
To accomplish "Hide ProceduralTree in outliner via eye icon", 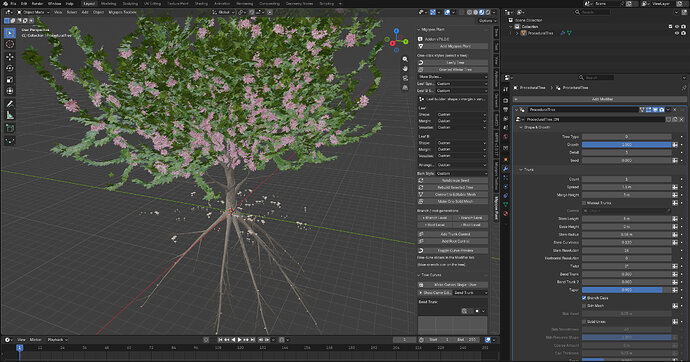I will click(x=677, y=33).
